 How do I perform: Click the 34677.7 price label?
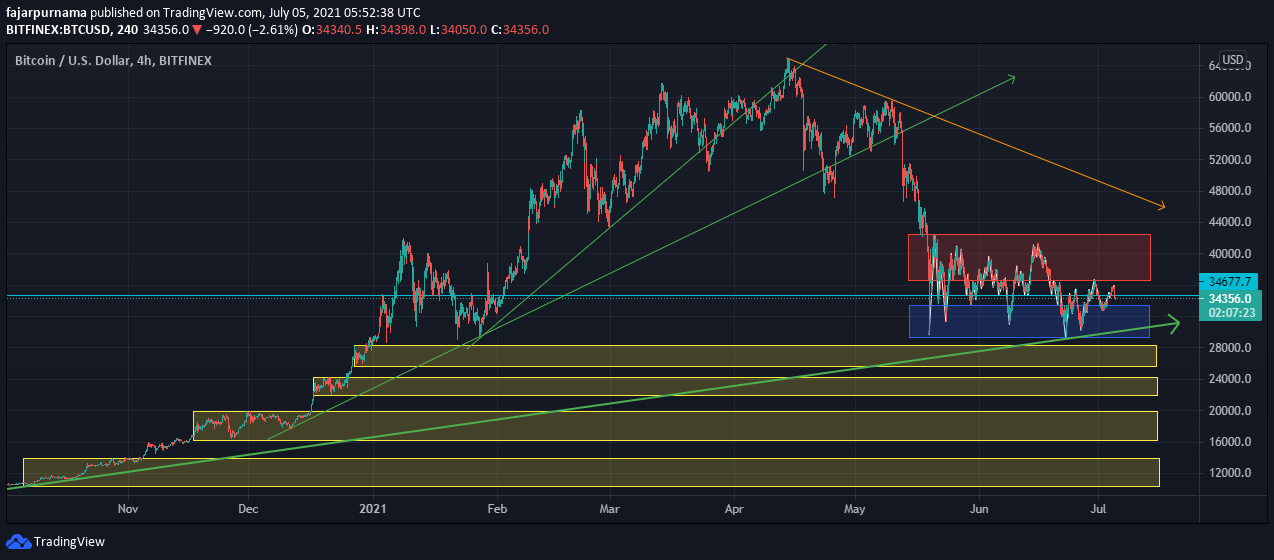tap(1230, 282)
